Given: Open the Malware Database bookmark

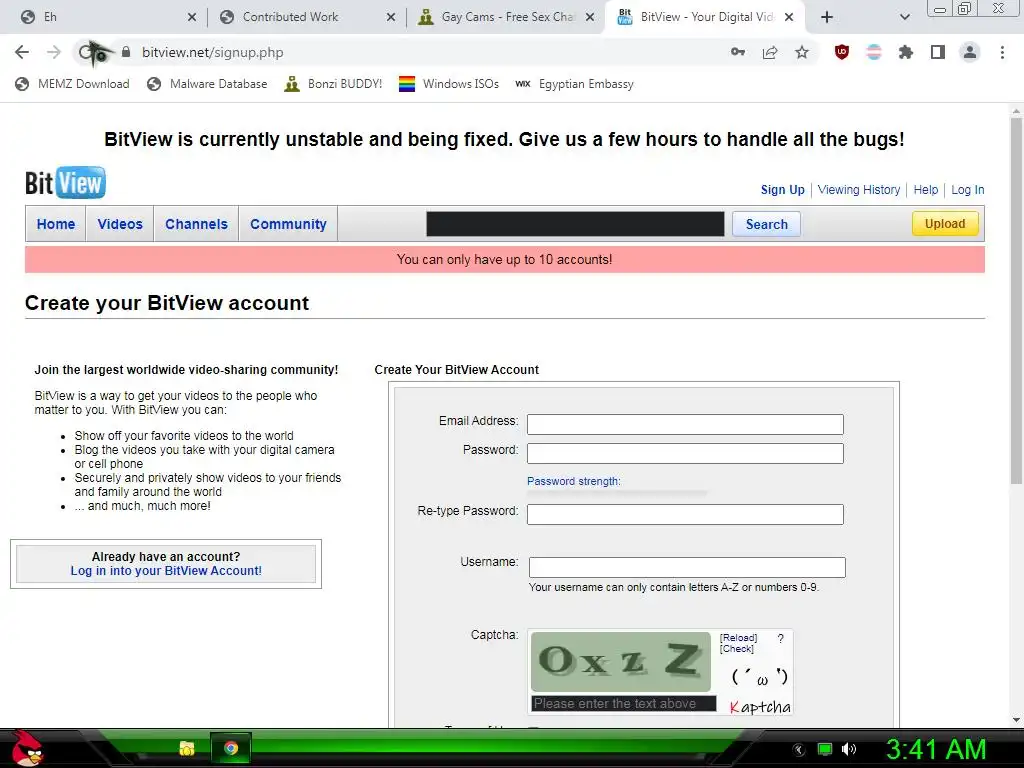Looking at the screenshot, I should click(x=207, y=84).
